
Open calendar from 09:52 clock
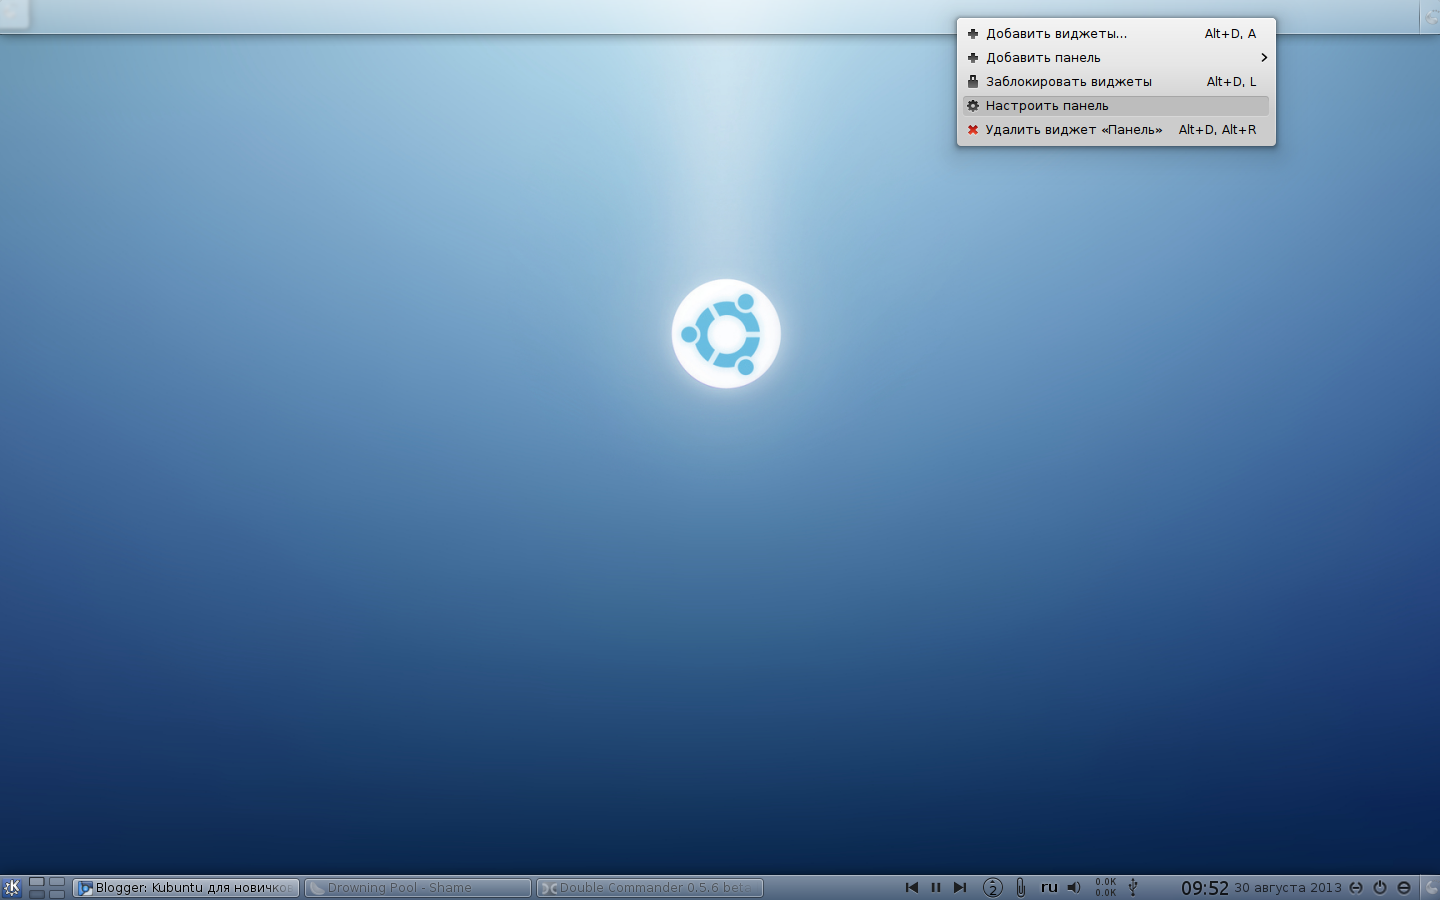[1204, 888]
